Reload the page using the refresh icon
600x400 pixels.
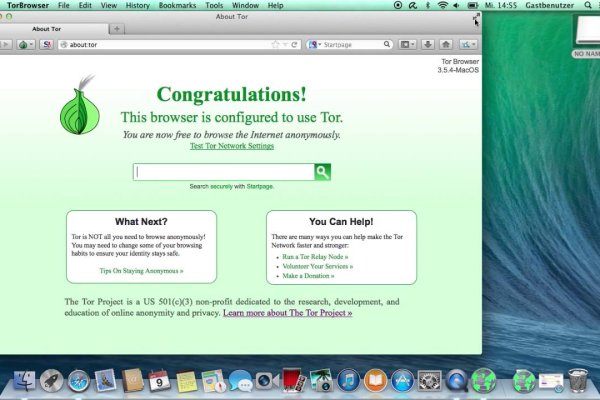[x=294, y=45]
